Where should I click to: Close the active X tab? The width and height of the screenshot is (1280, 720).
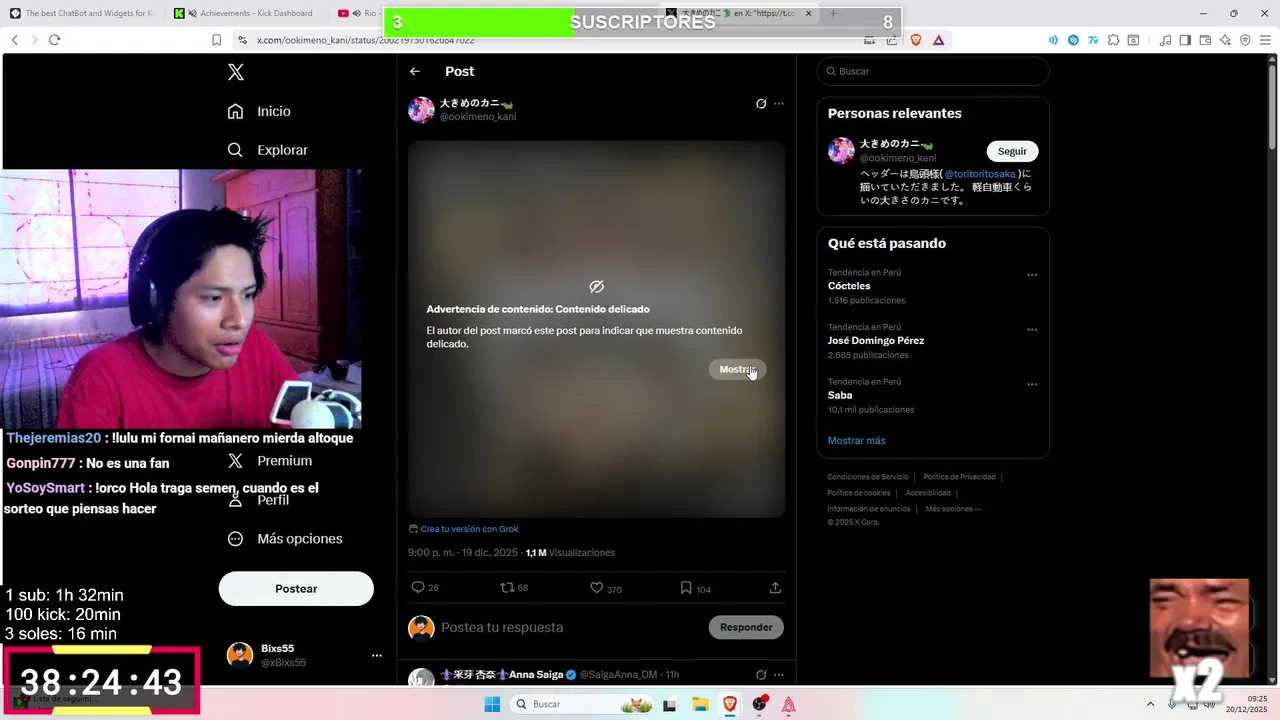tap(808, 13)
